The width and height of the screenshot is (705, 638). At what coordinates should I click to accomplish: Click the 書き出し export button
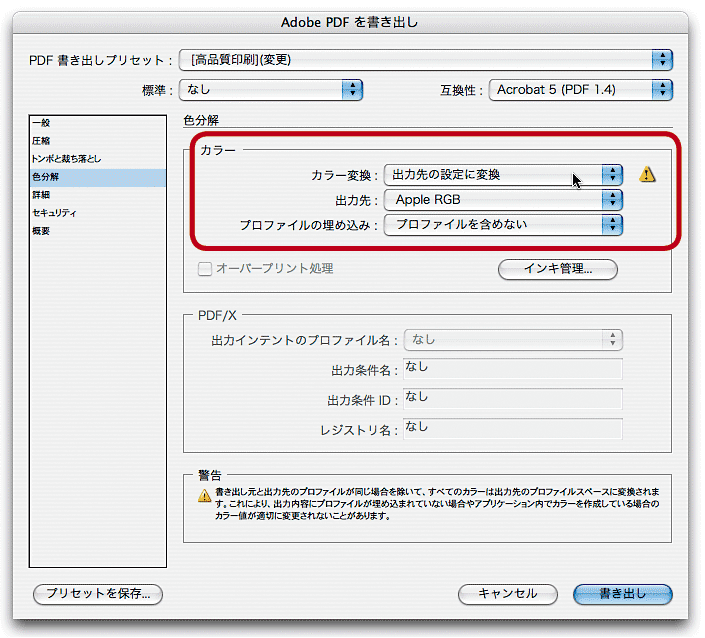click(623, 594)
